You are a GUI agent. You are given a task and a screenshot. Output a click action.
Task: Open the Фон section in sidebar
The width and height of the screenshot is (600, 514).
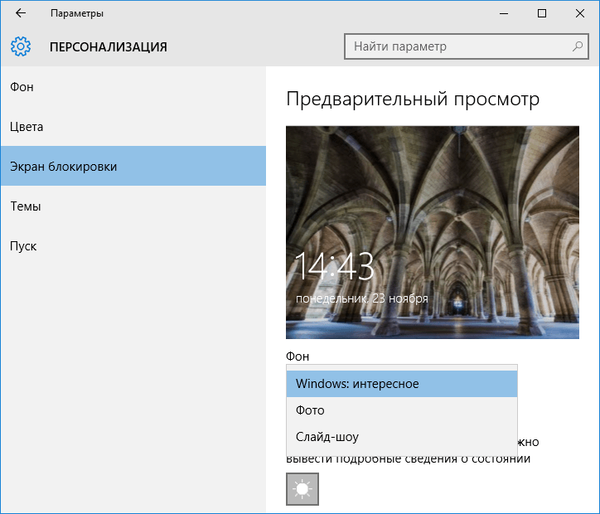click(133, 87)
